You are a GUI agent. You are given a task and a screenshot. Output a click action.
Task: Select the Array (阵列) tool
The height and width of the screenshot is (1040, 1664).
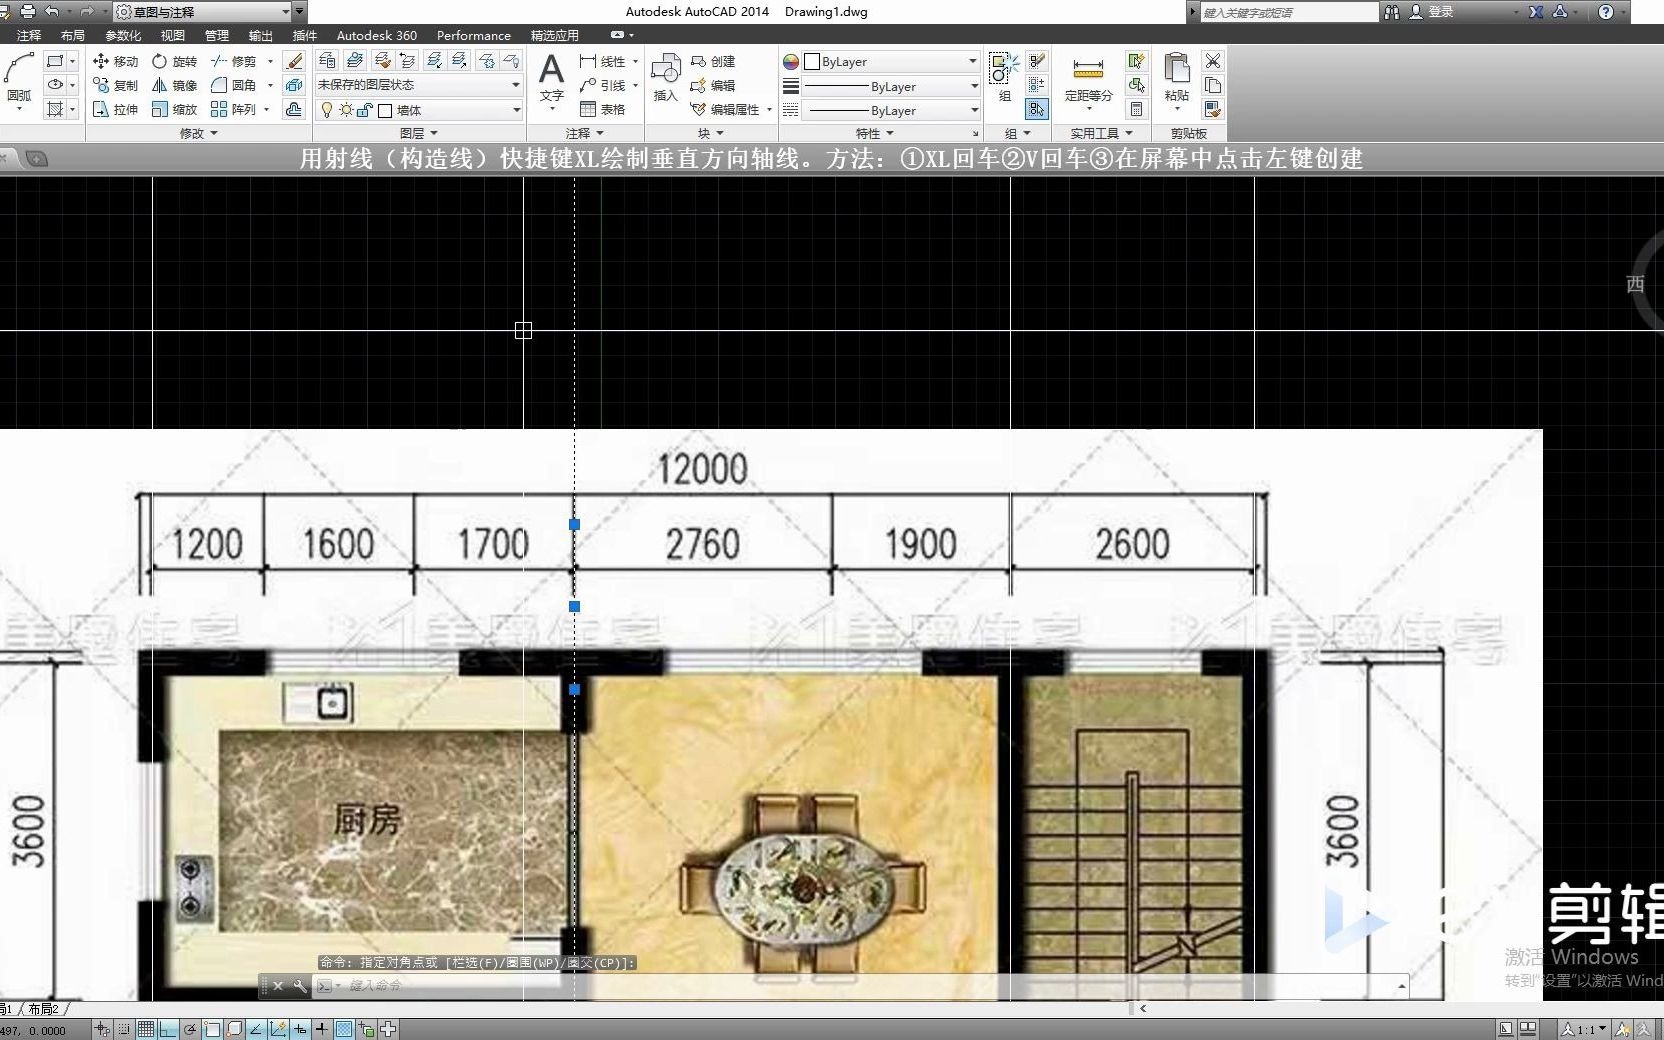click(x=233, y=109)
